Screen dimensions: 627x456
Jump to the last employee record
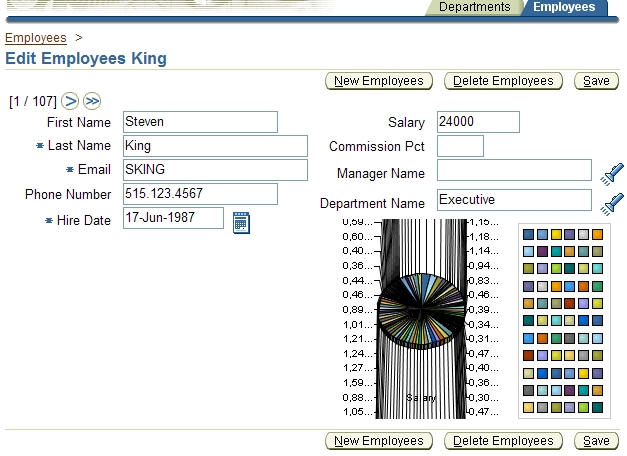point(92,101)
